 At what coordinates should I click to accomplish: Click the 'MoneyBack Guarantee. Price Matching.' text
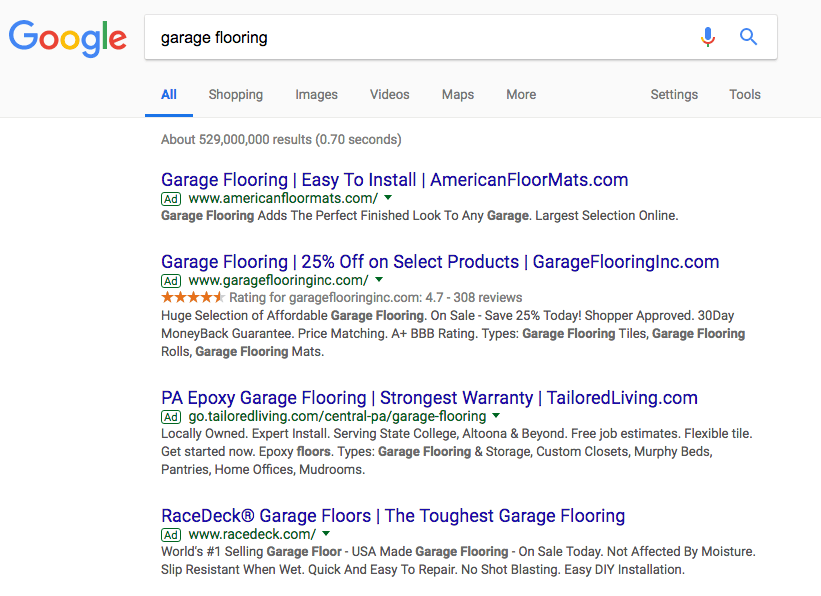[x=274, y=333]
